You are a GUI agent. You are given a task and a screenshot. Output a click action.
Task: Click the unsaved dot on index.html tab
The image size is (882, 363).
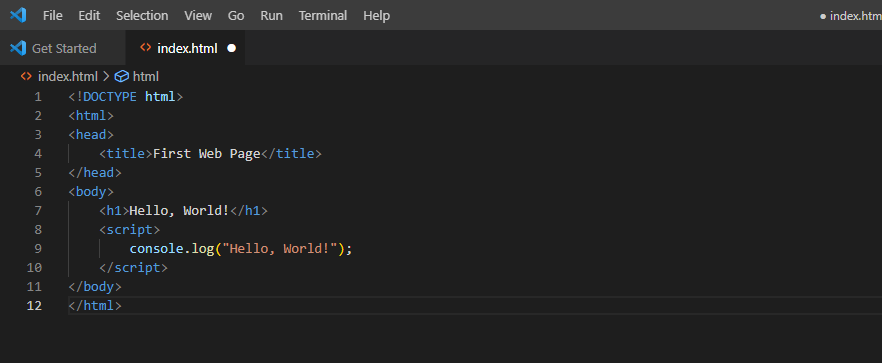(x=231, y=48)
